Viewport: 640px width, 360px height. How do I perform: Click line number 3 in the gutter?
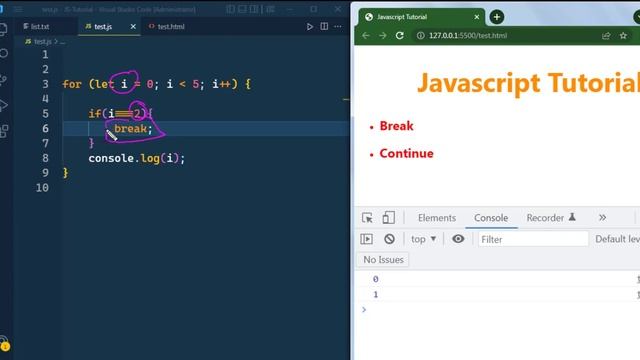coord(45,84)
